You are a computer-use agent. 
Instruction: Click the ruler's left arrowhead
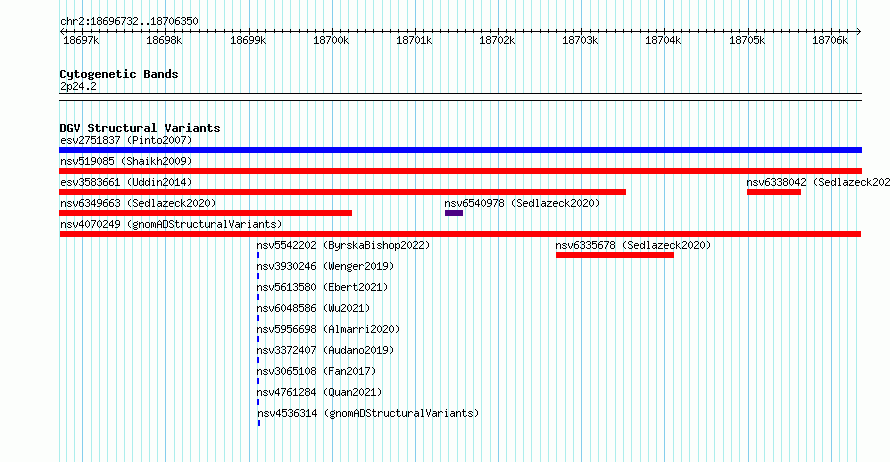(62, 32)
